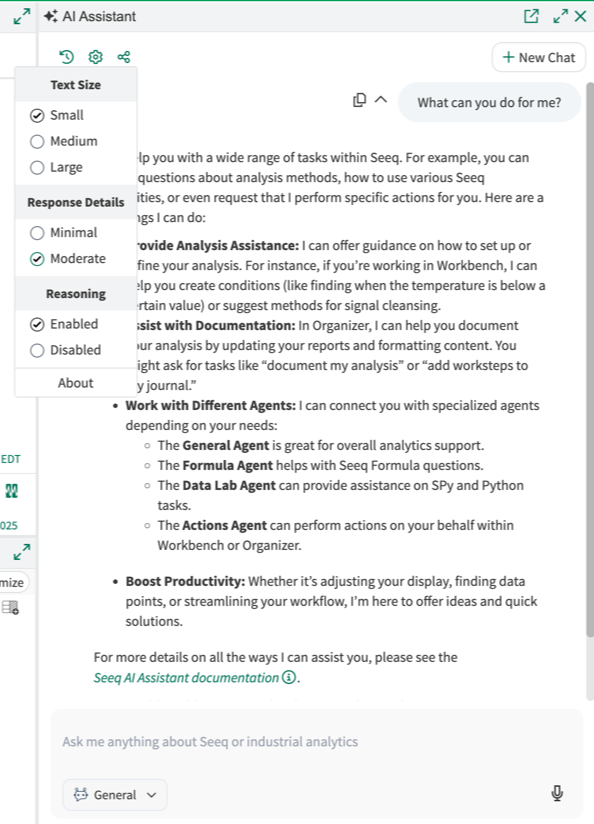Open AI Assistant in new window icon
594x824 pixels.
point(531,16)
